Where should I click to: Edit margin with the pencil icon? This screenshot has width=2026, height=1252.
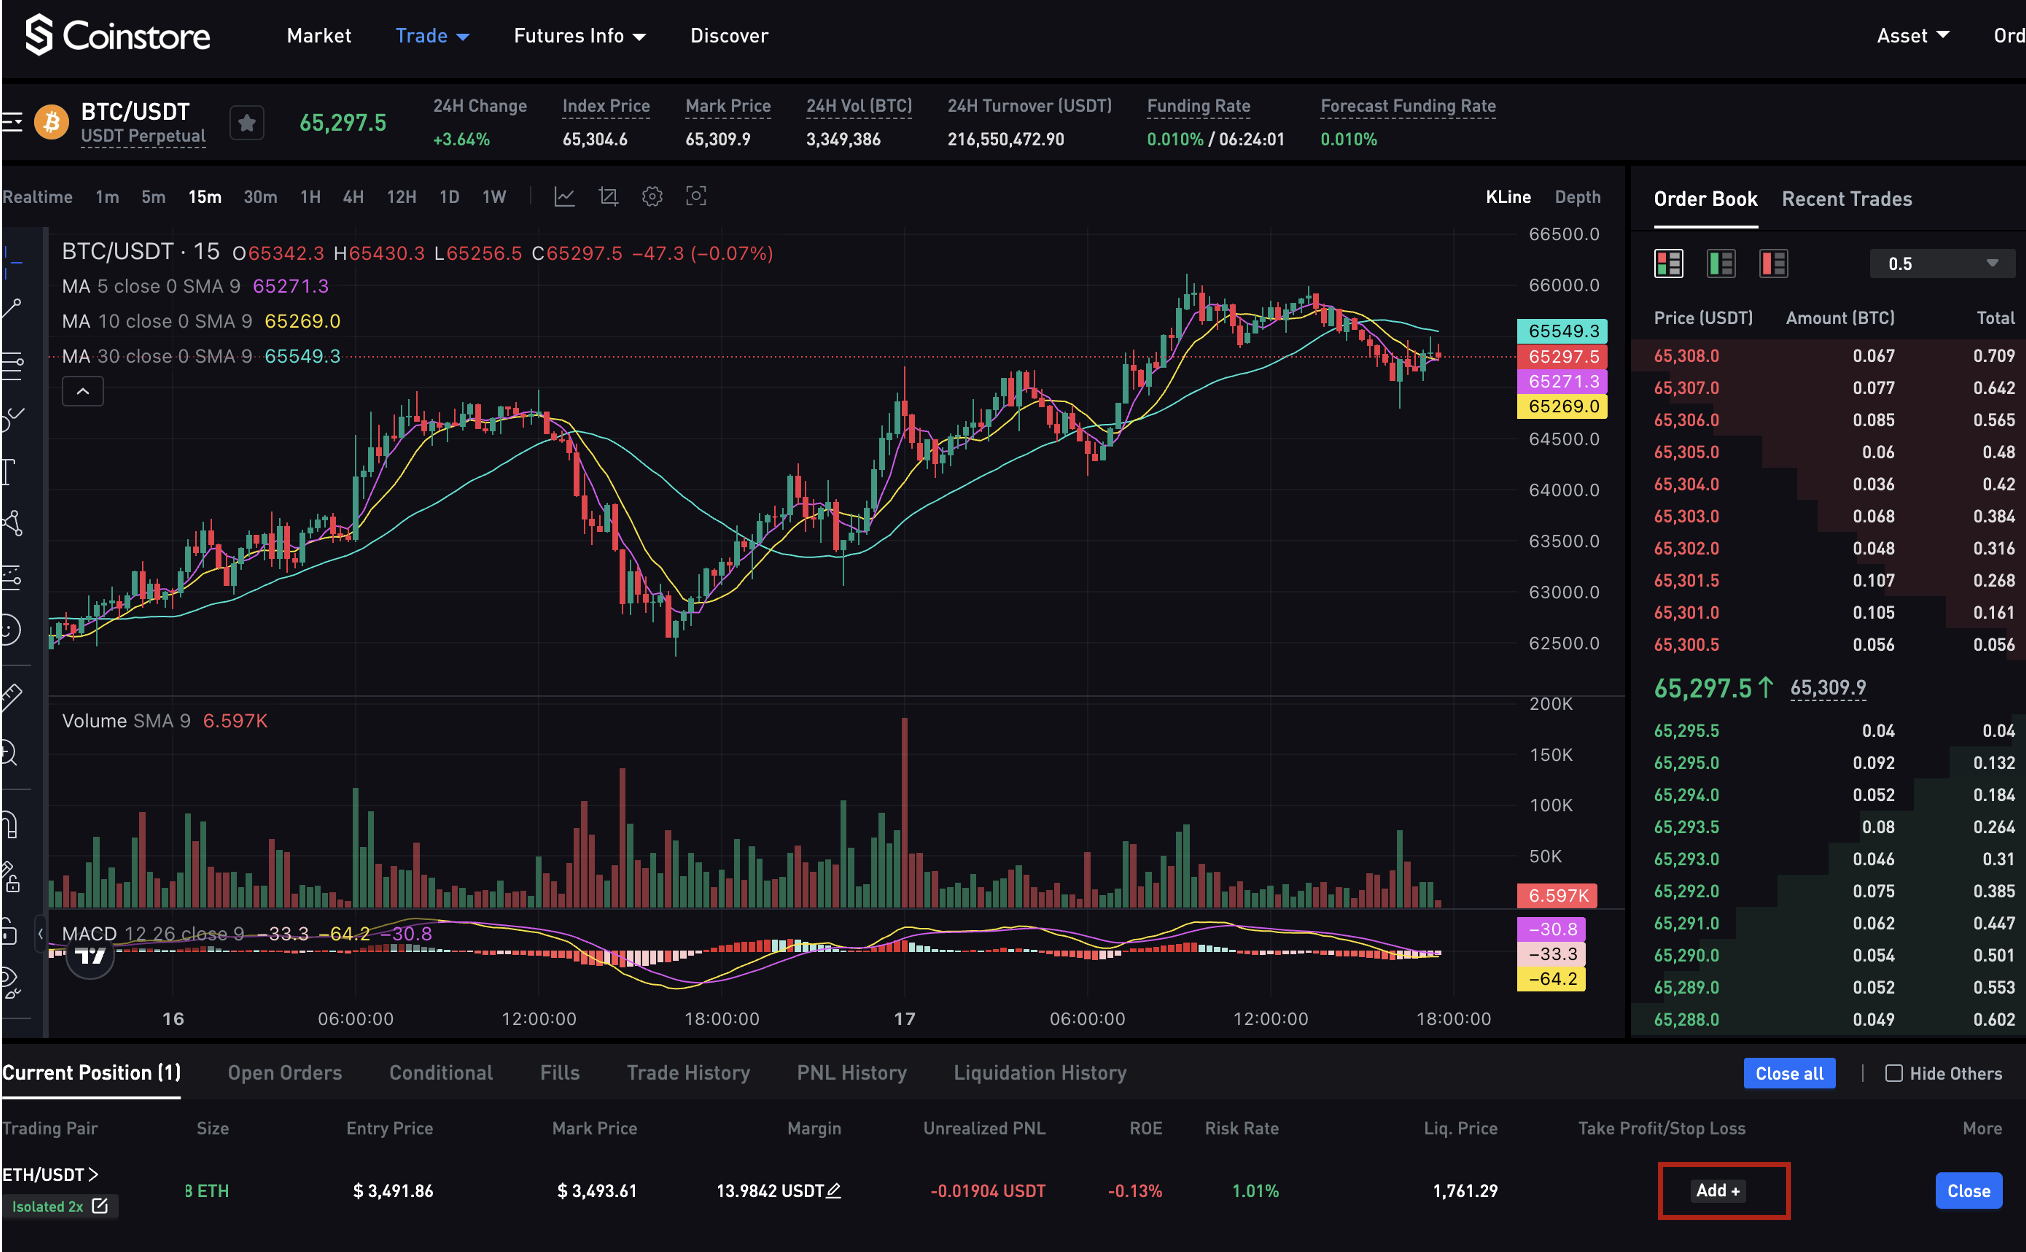pos(834,1191)
